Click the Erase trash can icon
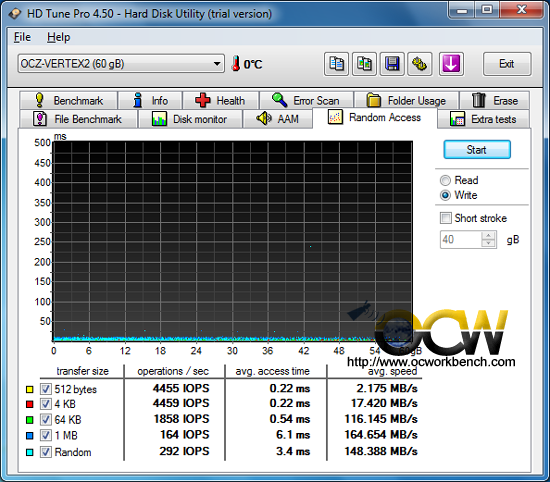 point(479,100)
